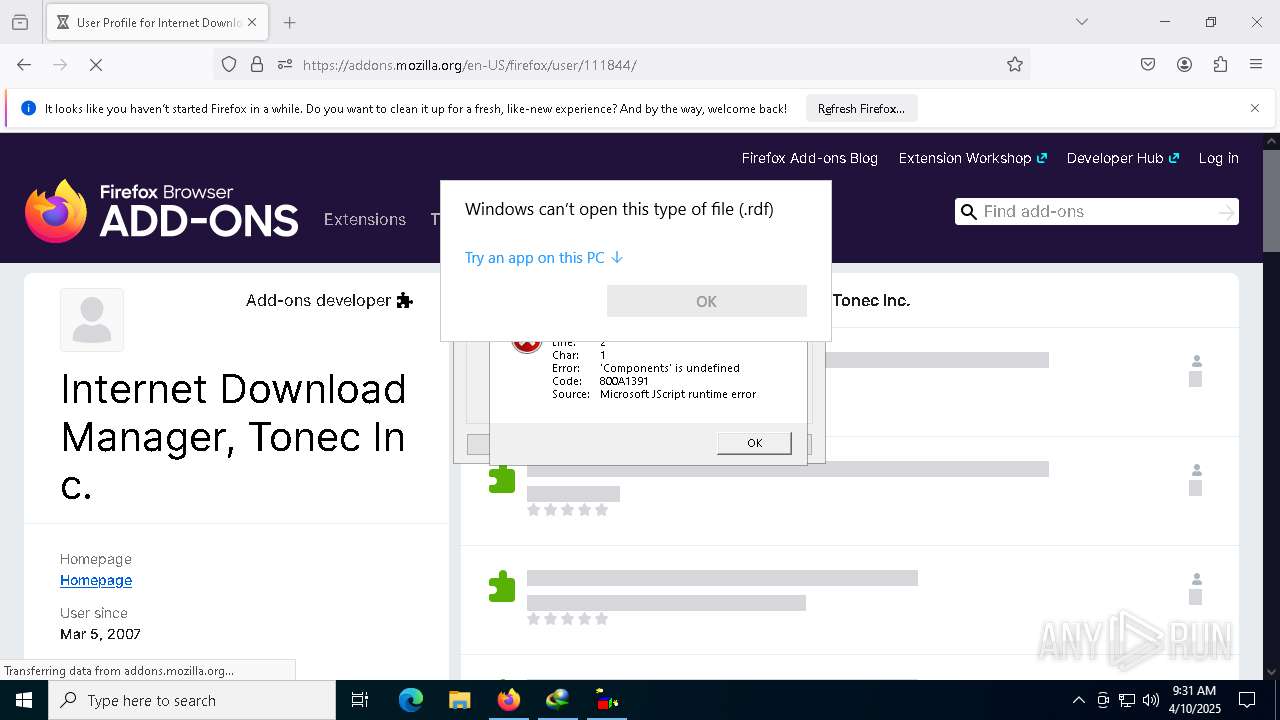Screen dimensions: 1280x720
Task: Click the developer profile avatar placeholder
Action: [x=92, y=320]
